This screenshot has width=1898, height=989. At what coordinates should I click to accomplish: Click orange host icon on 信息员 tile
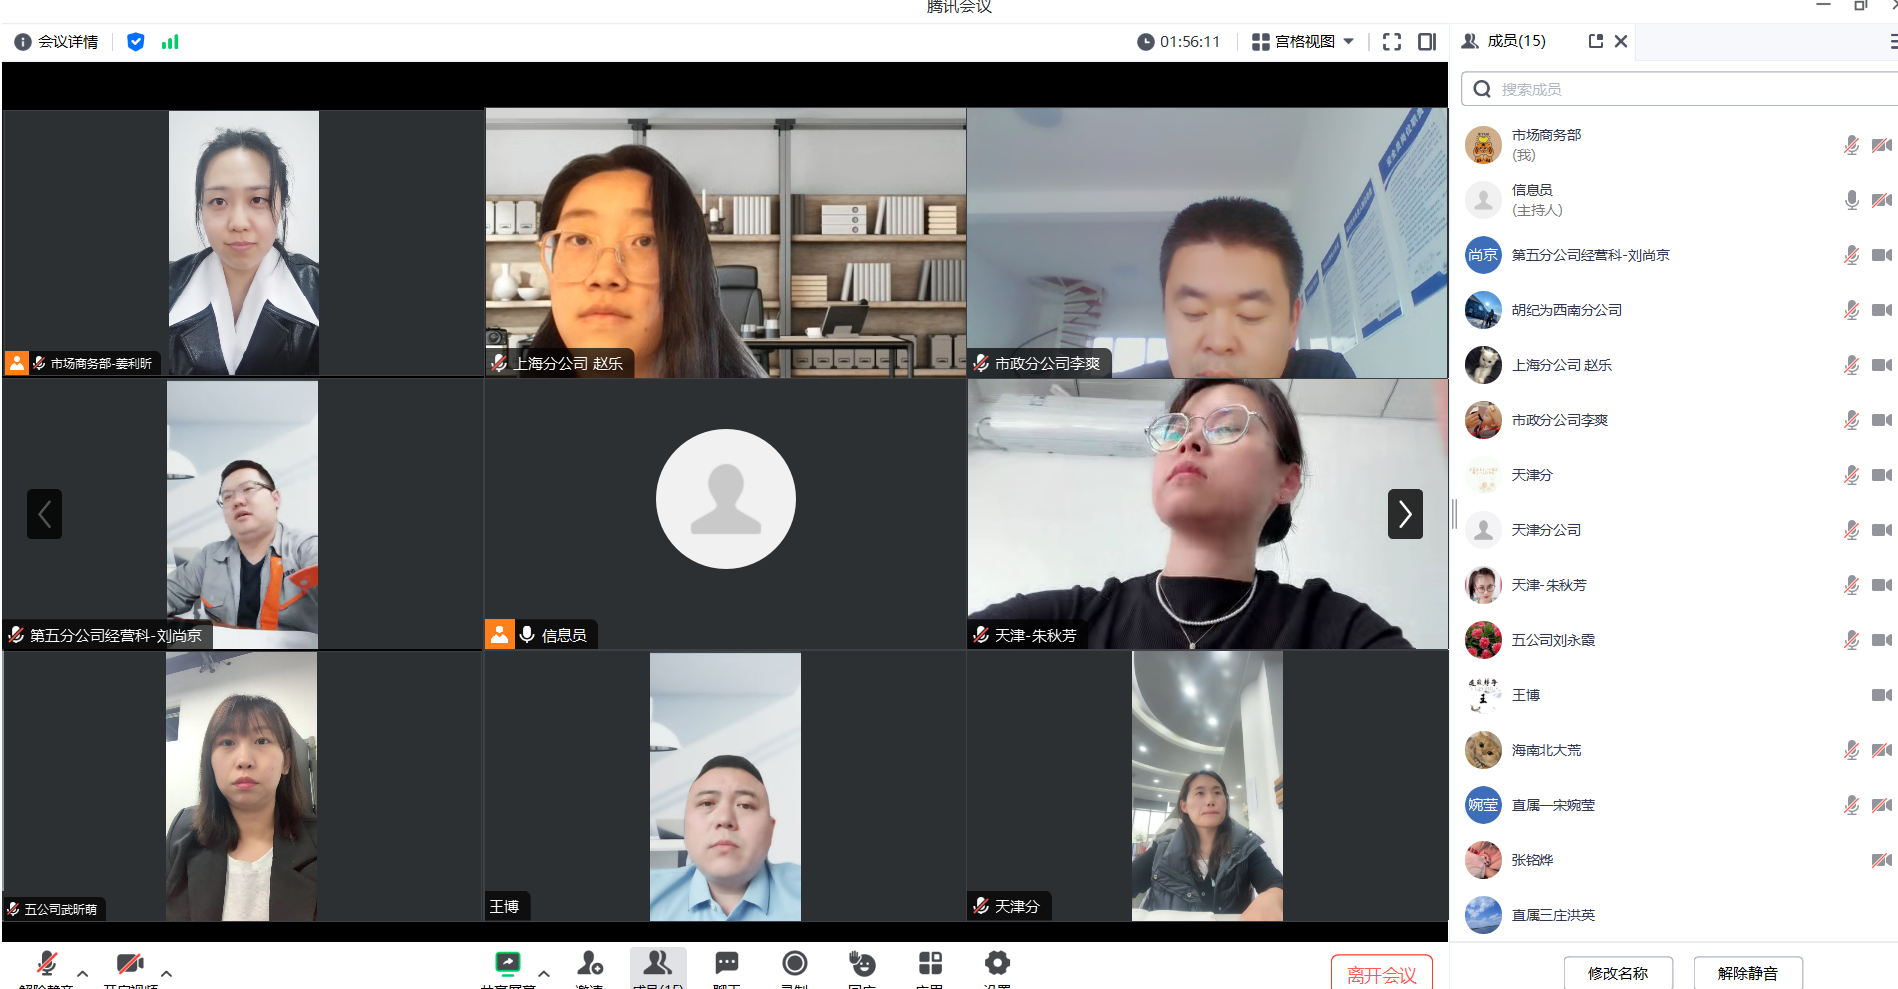[x=499, y=634]
